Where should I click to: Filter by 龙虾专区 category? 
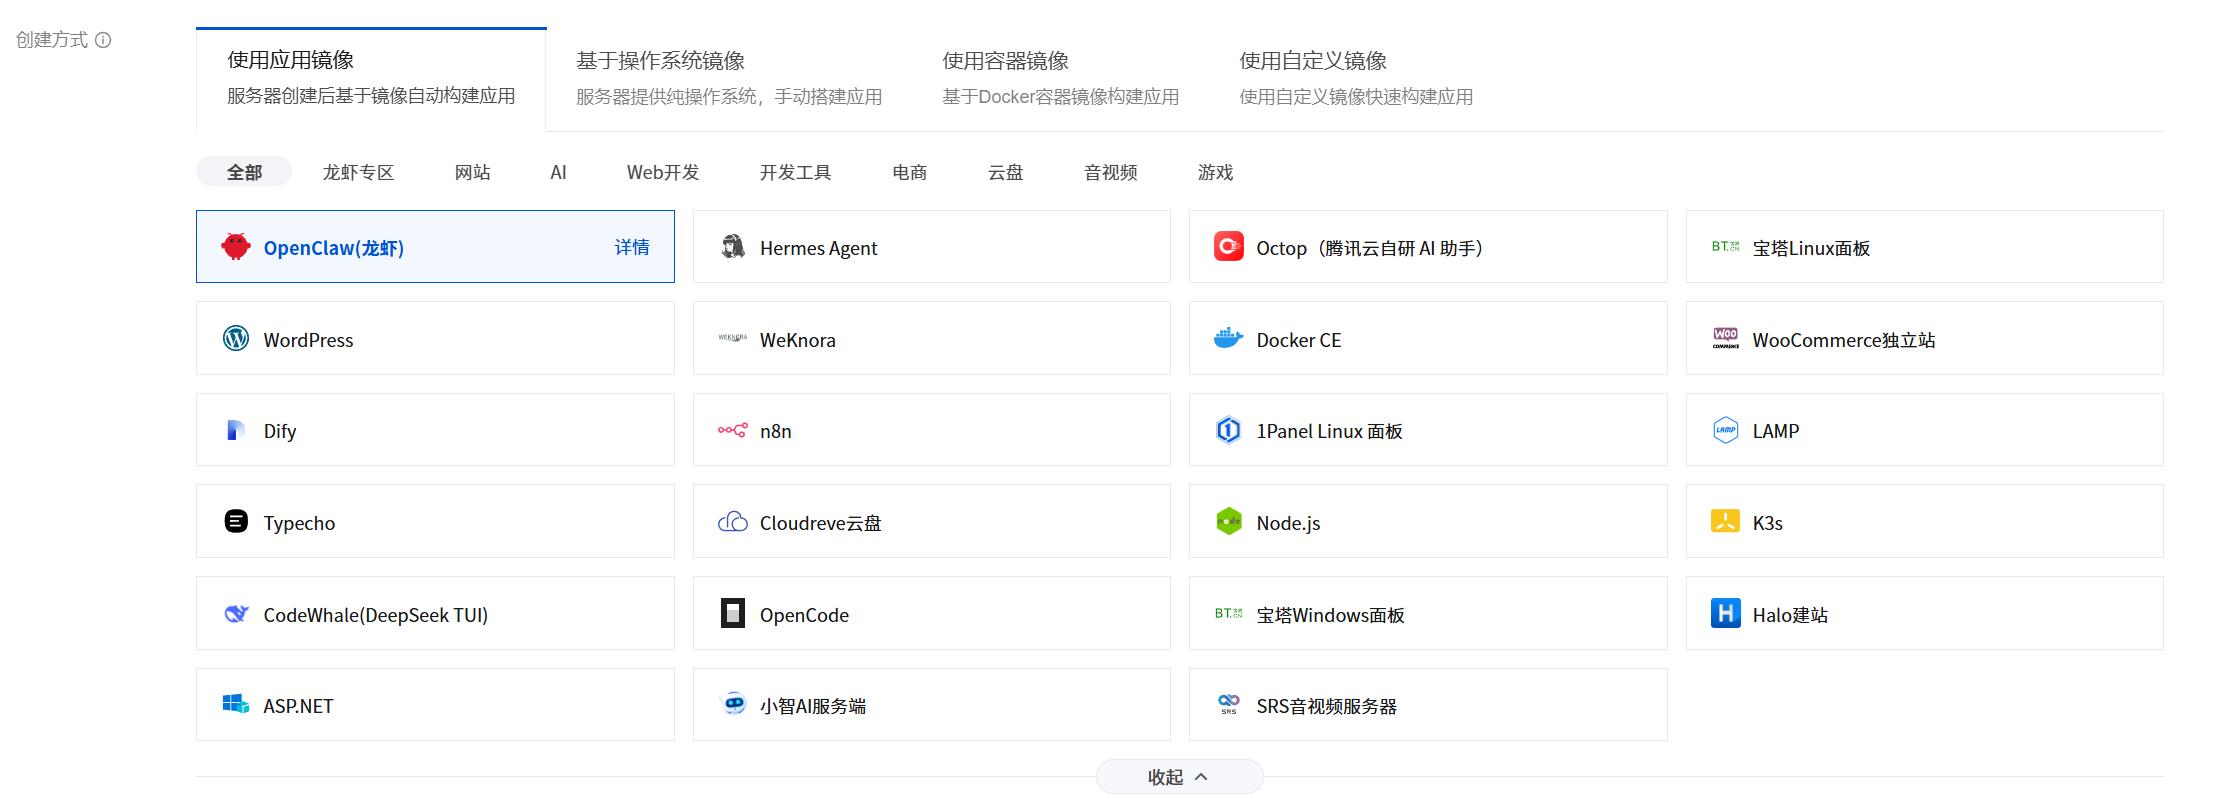pos(358,172)
